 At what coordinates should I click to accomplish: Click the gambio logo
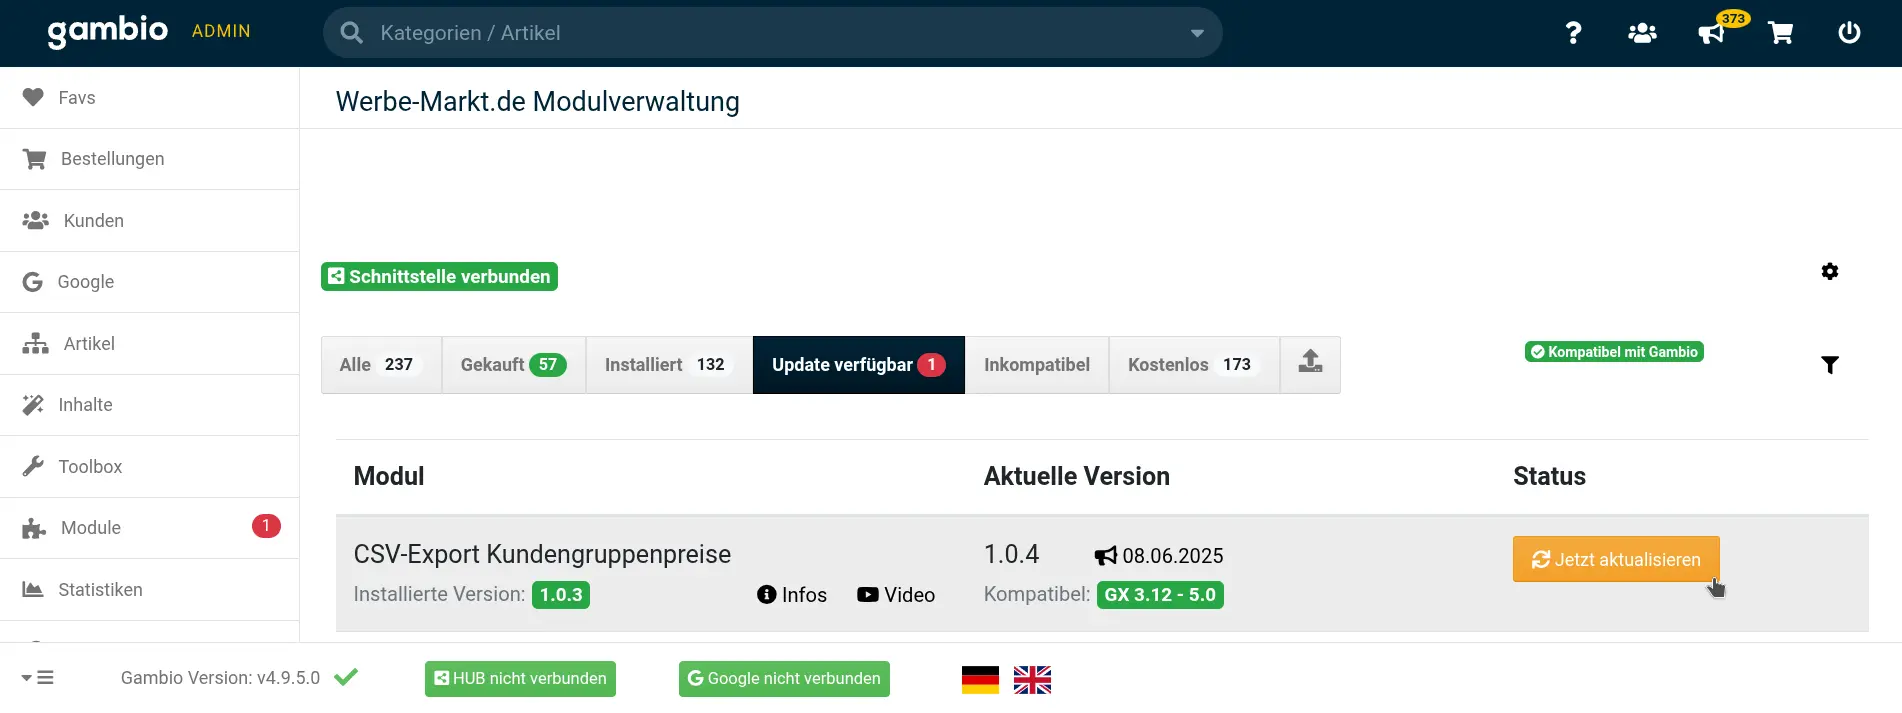pyautogui.click(x=108, y=31)
